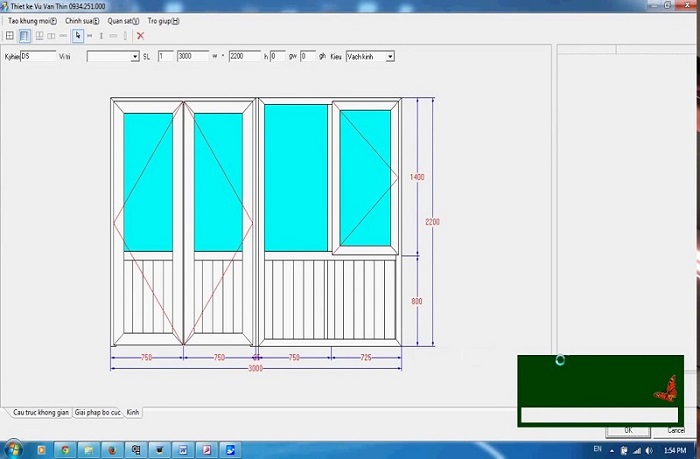Click the horizontal bar tool icon
Viewport: 700px width, 459px height.
[x=63, y=36]
